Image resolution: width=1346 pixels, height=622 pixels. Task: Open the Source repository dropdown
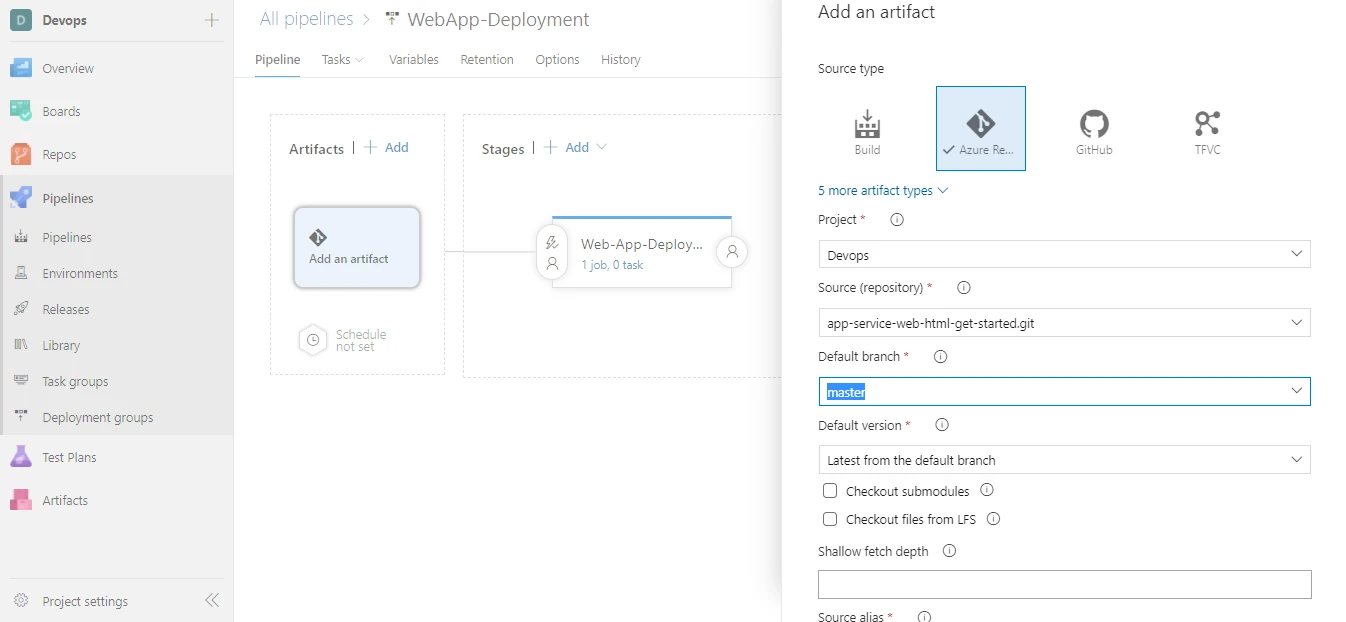(1064, 322)
